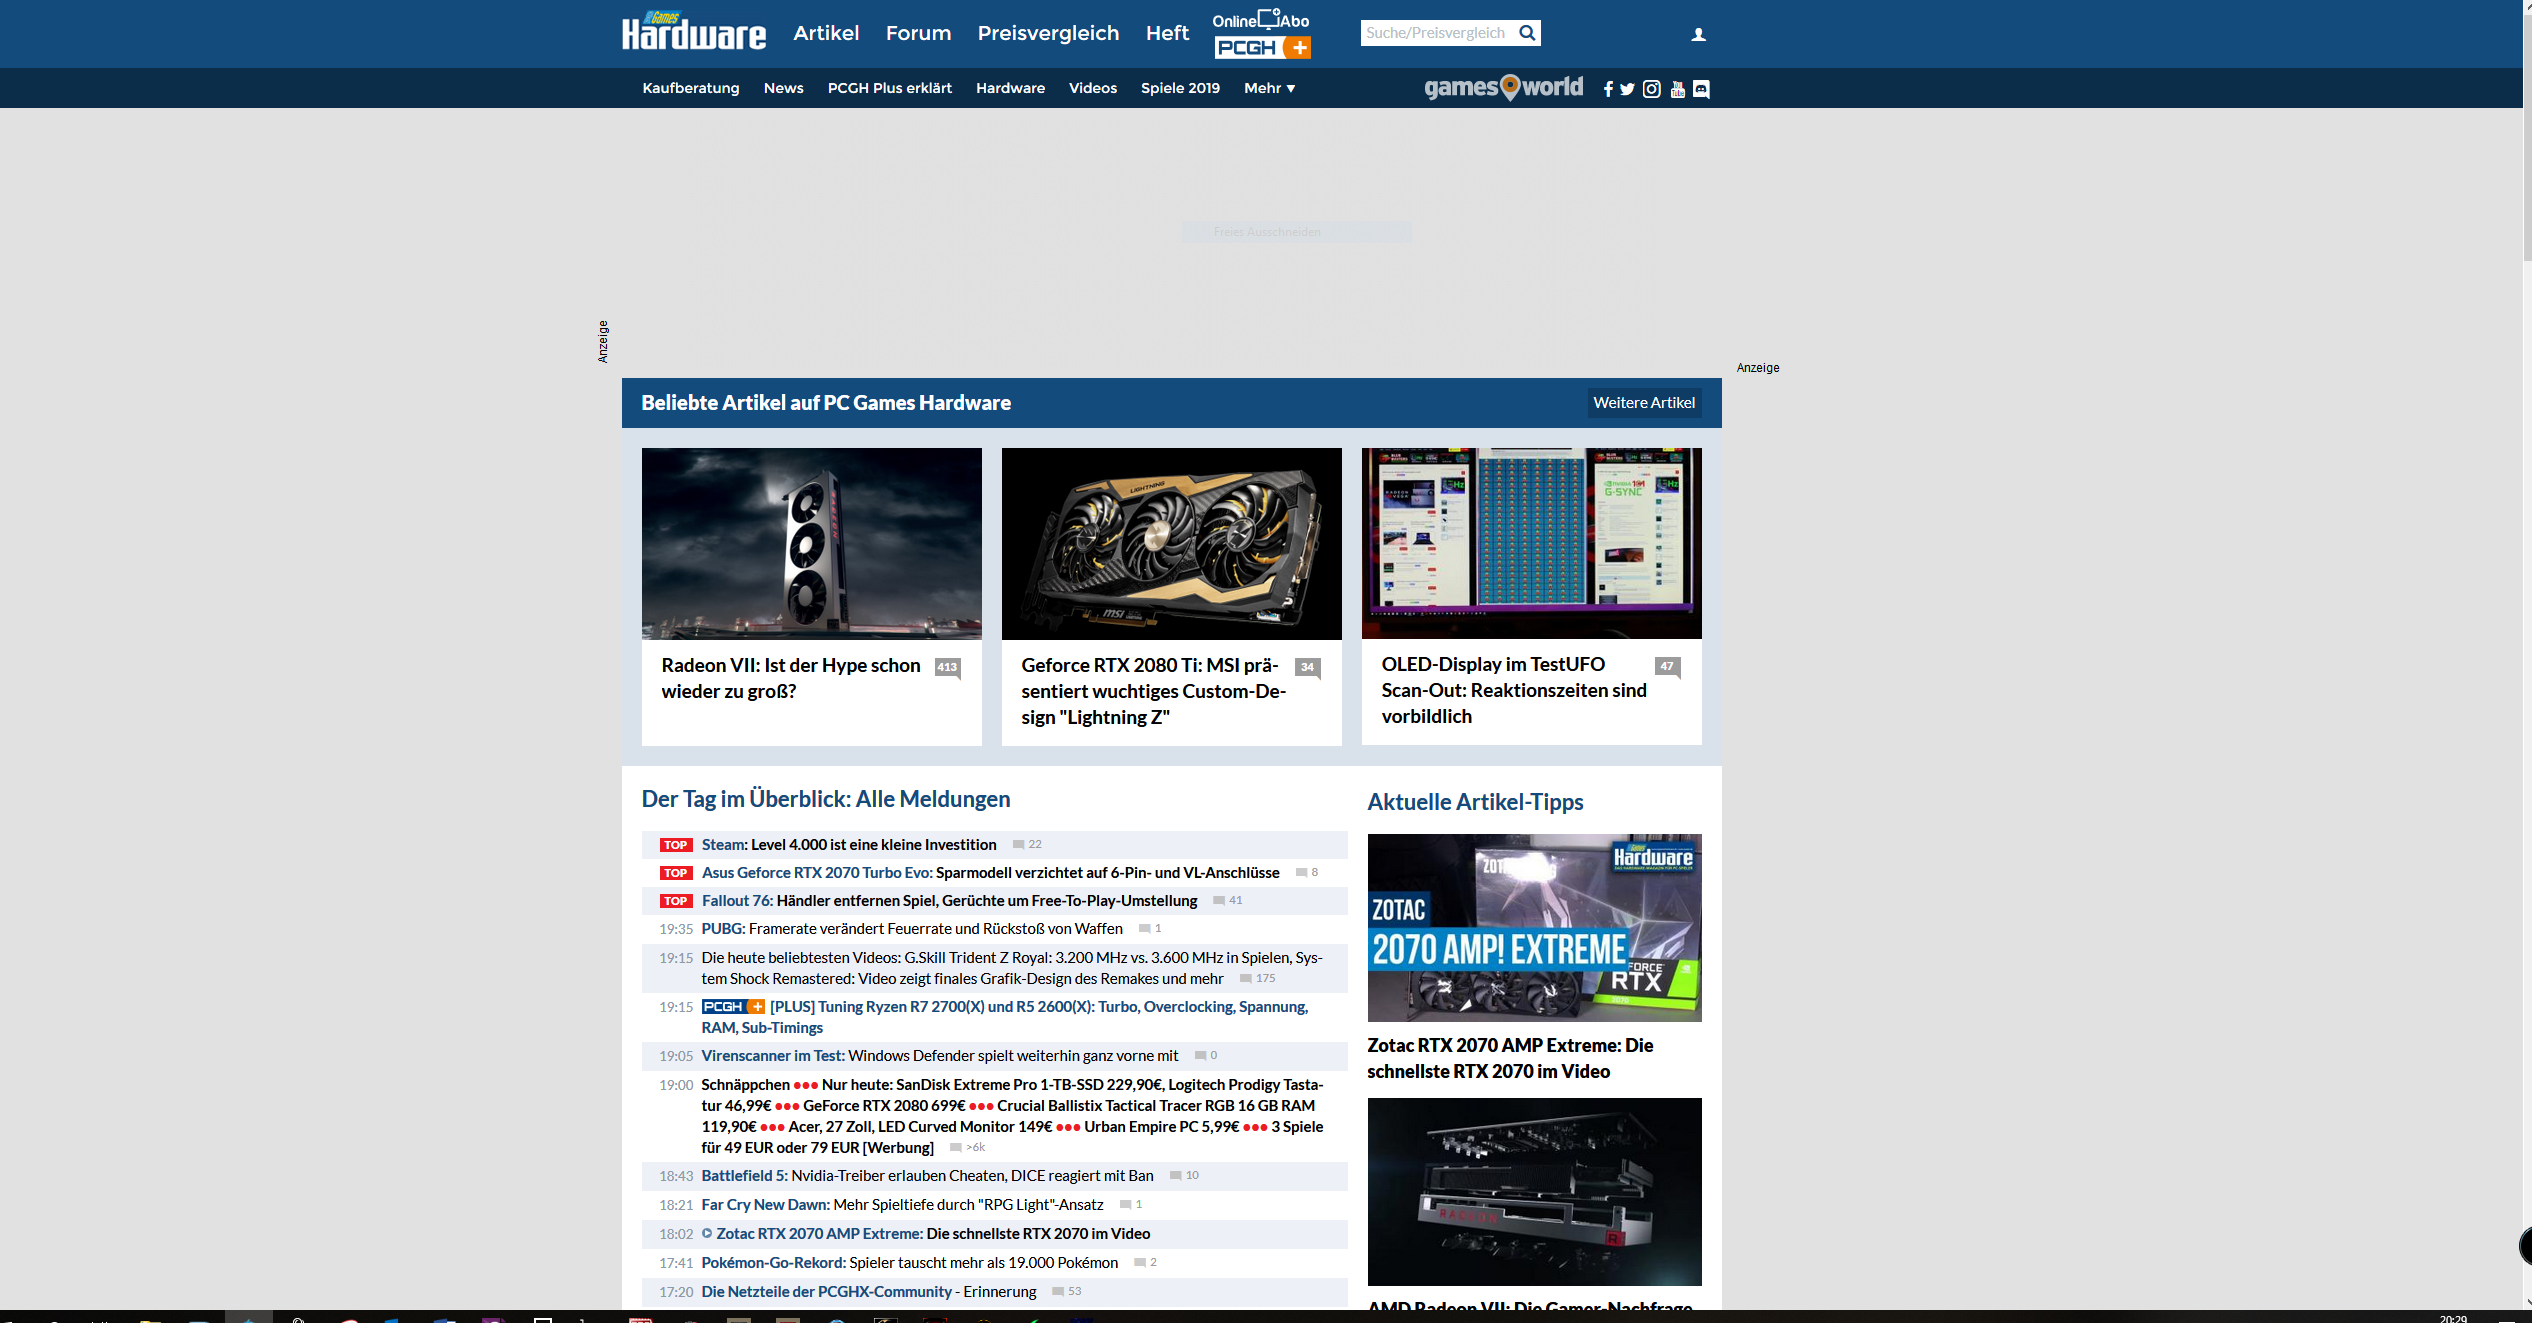This screenshot has height=1323, width=2532.
Task: Open the Far Cry New Dawn news item
Action: [902, 1205]
